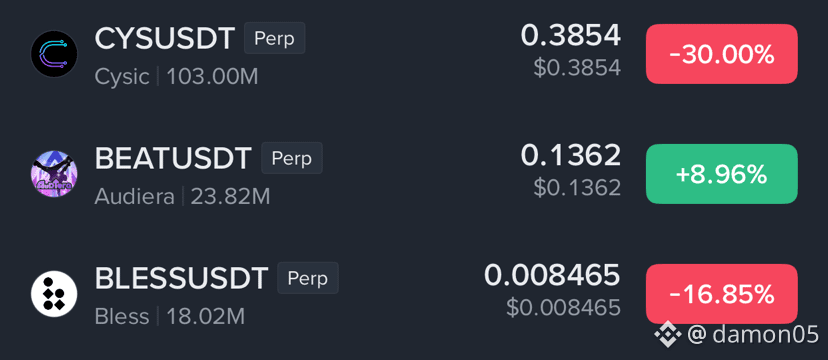The image size is (828, 360).
Task: Click the Cysic 103.00M volume label
Action: pos(176,77)
